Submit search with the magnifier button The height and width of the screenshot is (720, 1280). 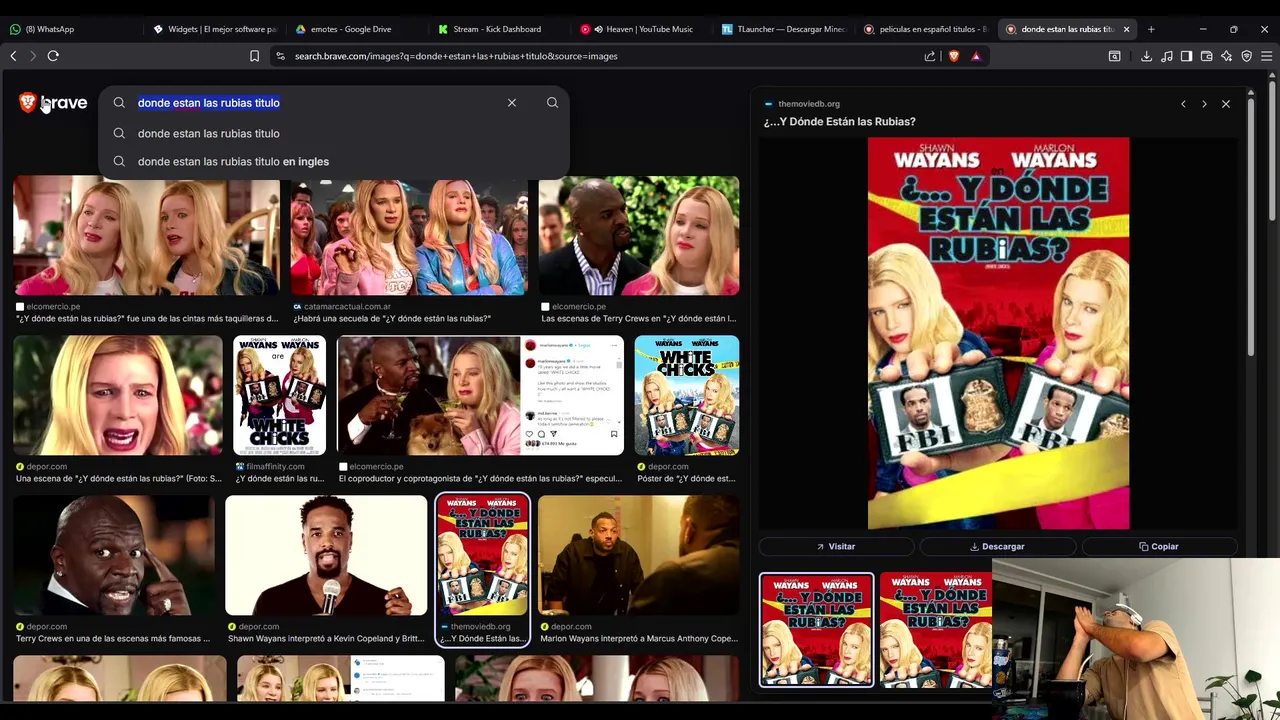pyautogui.click(x=552, y=103)
